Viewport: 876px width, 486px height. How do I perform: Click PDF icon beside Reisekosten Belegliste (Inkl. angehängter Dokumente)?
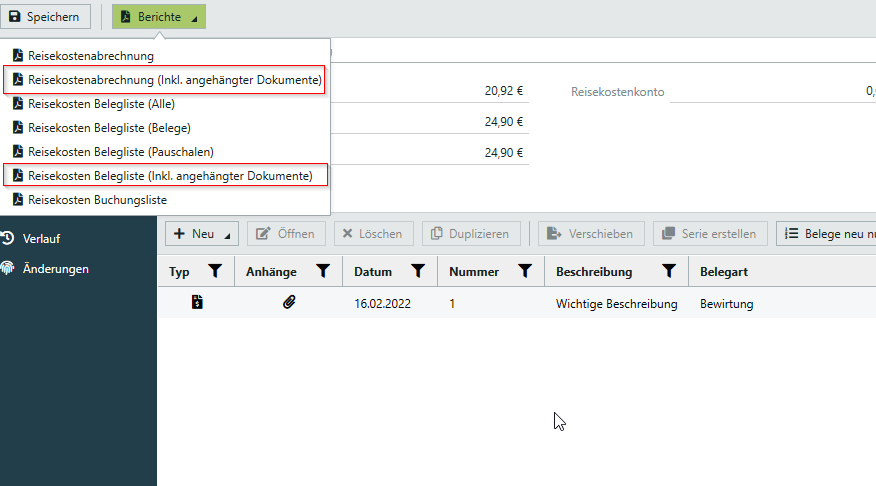[17, 176]
